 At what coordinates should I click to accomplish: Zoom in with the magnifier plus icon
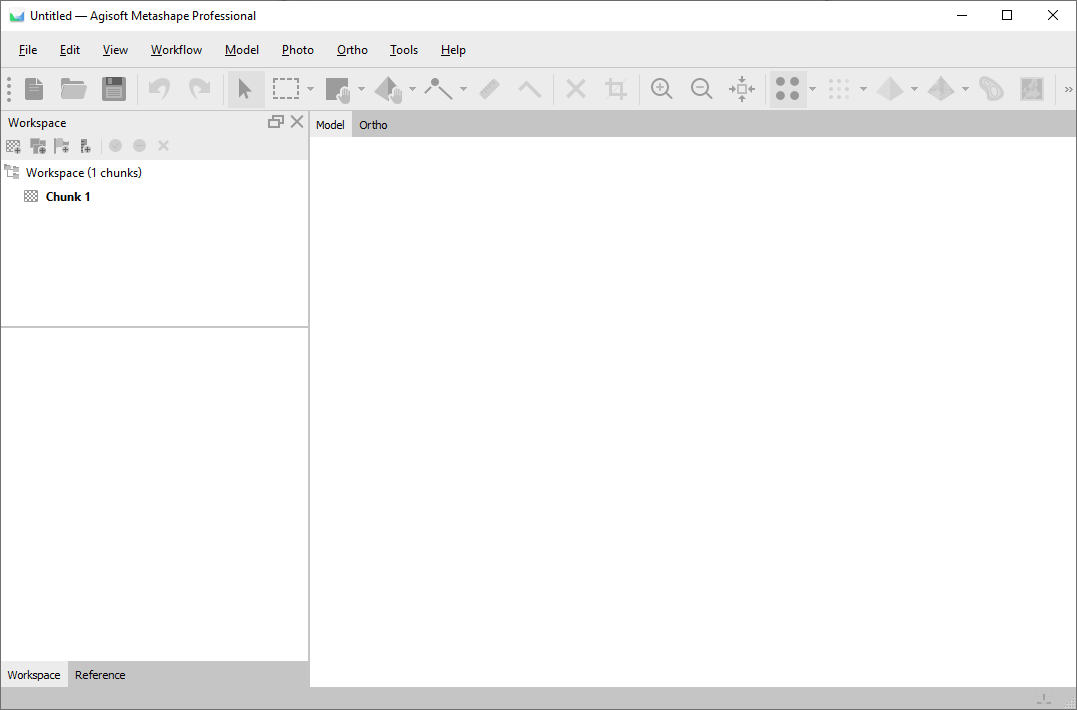[661, 89]
